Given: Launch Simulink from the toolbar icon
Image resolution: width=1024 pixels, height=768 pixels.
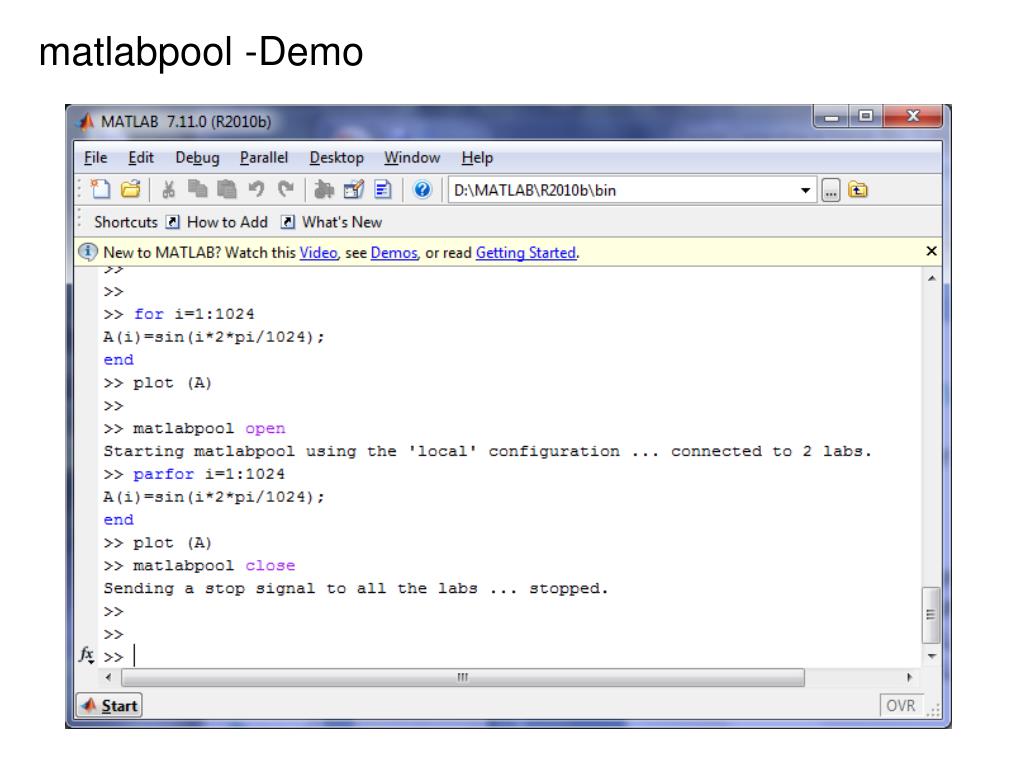Looking at the screenshot, I should click(323, 189).
